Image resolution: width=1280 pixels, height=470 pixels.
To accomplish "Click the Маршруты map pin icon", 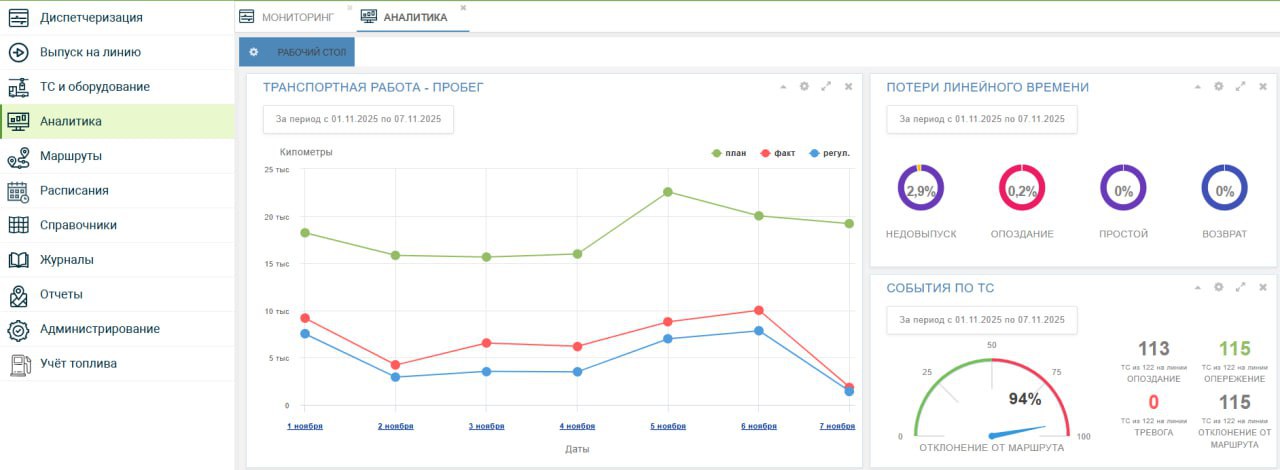I will click(x=18, y=157).
